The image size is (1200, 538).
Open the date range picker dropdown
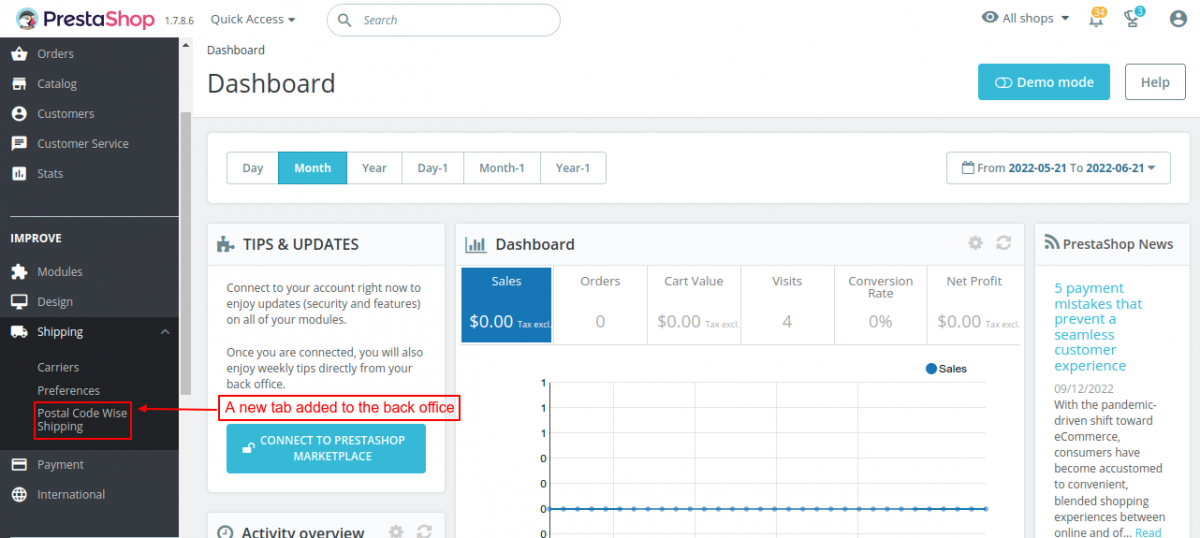pos(1058,168)
